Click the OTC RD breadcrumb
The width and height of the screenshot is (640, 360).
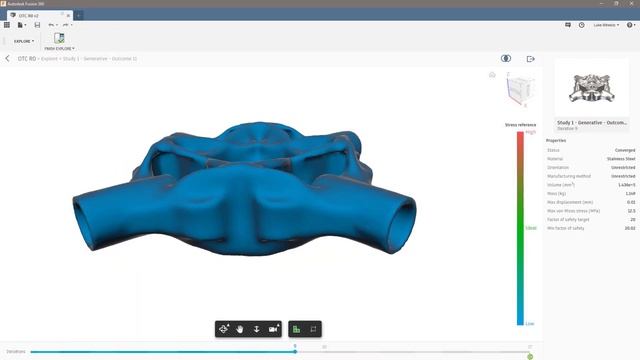tap(27, 59)
